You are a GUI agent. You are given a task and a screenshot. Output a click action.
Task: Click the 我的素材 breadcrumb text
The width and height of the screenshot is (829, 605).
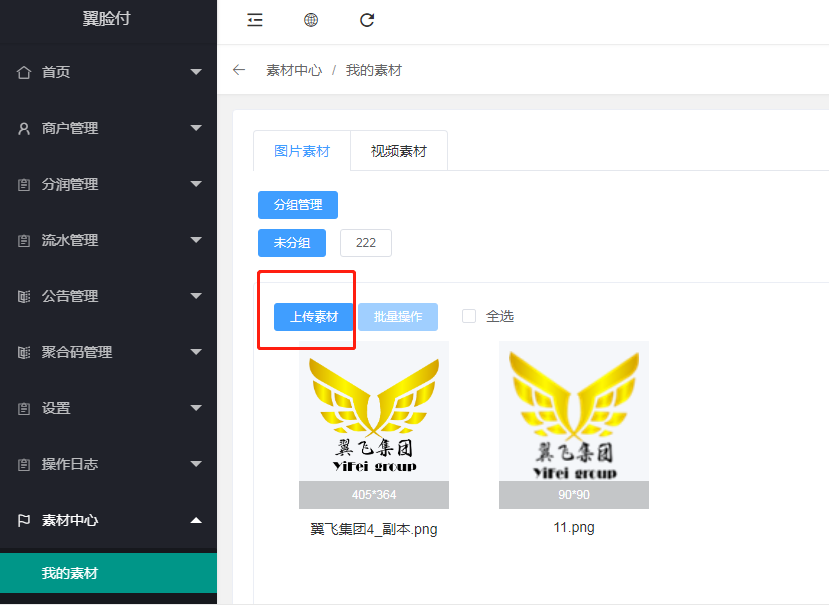pyautogui.click(x=374, y=70)
